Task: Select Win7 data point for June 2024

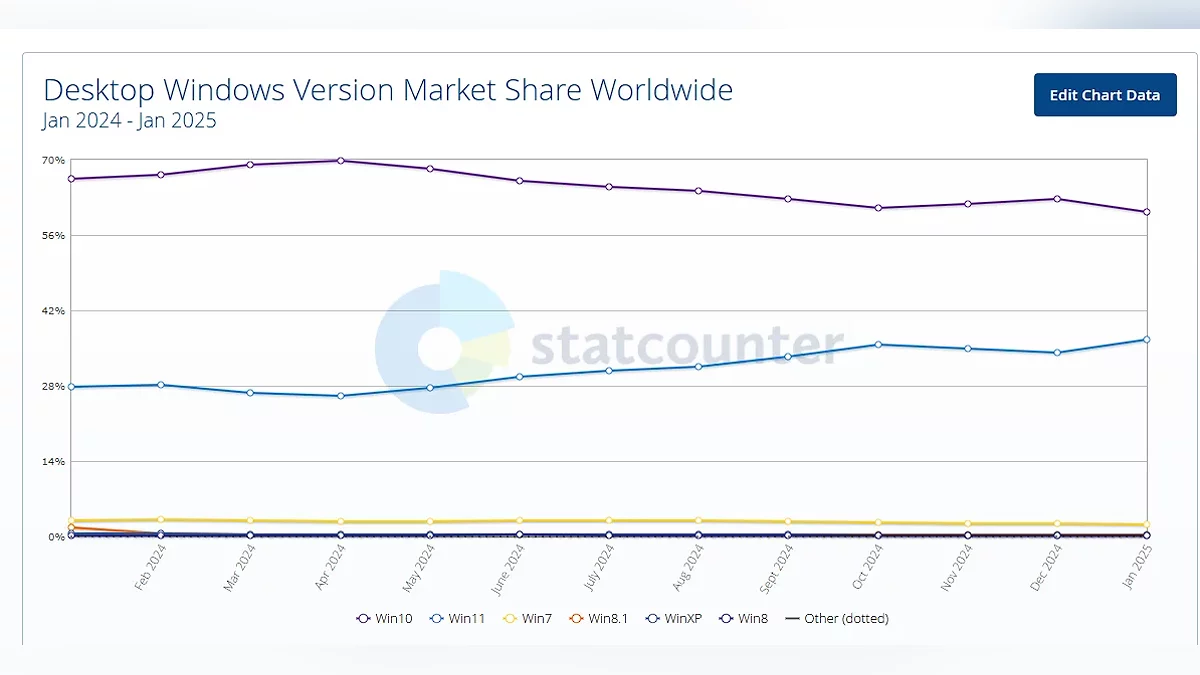Action: click(520, 521)
